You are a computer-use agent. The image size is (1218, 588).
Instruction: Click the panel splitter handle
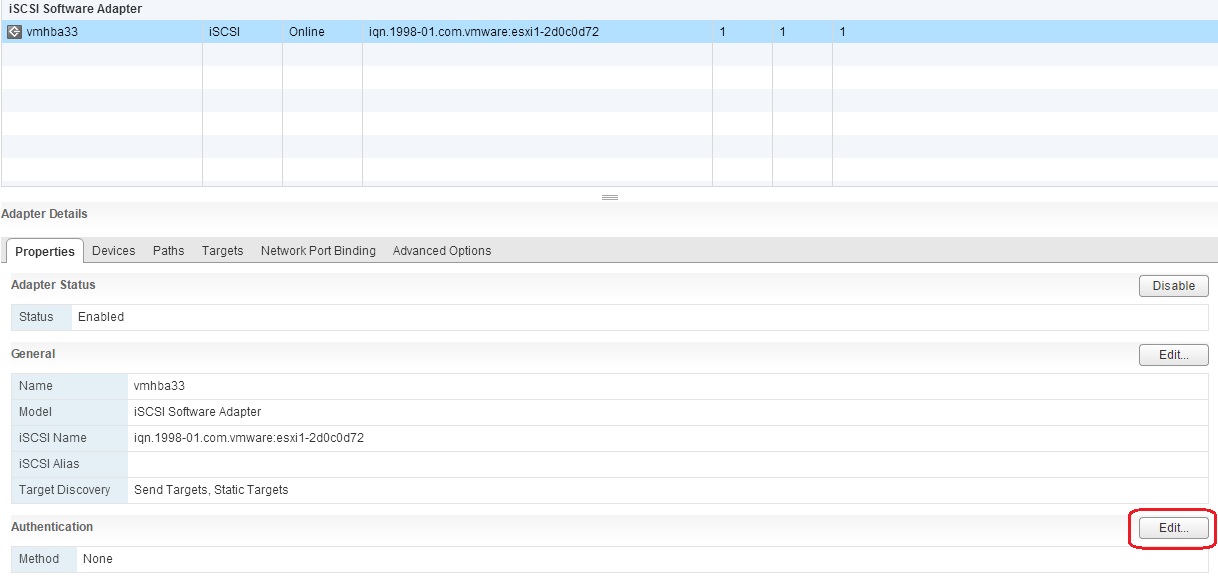click(x=609, y=196)
